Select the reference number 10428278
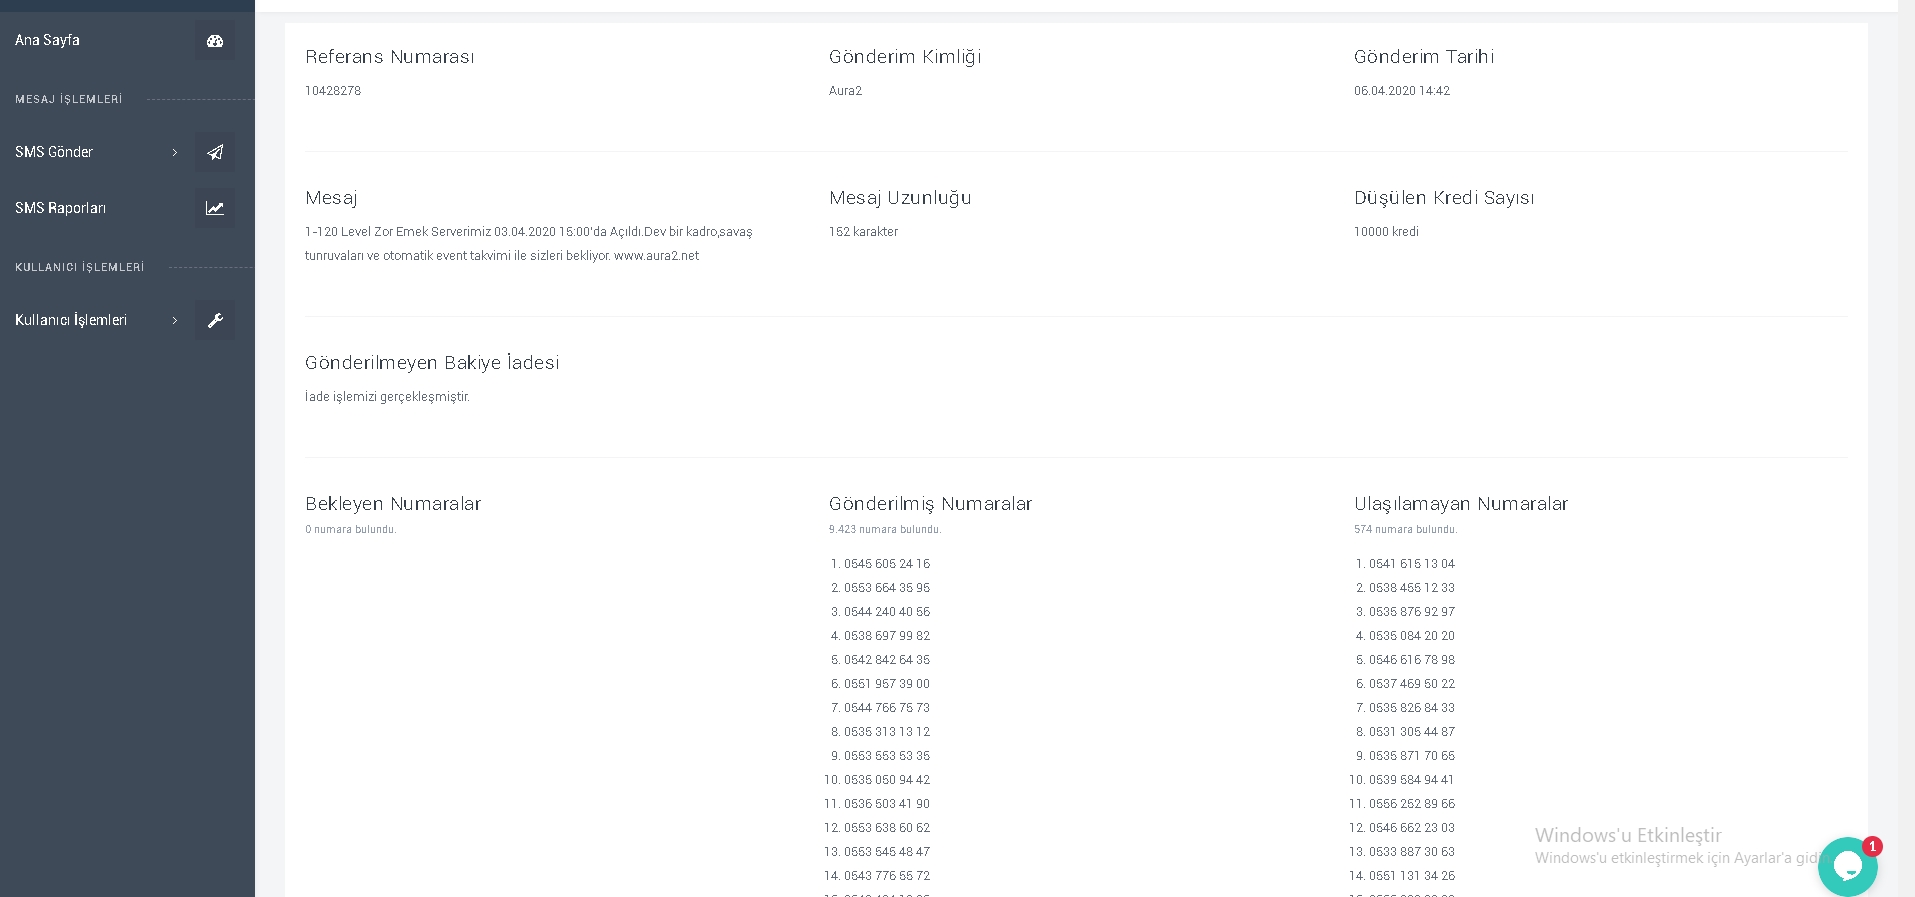This screenshot has width=1915, height=897. coord(333,91)
